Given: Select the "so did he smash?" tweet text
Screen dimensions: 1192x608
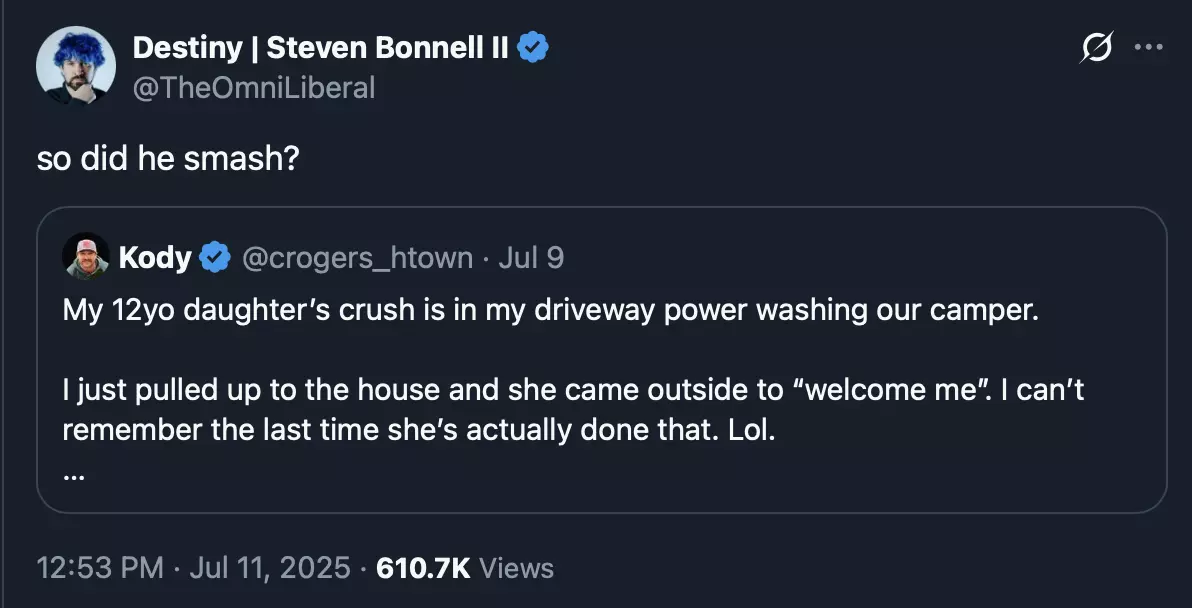Looking at the screenshot, I should coord(168,159).
